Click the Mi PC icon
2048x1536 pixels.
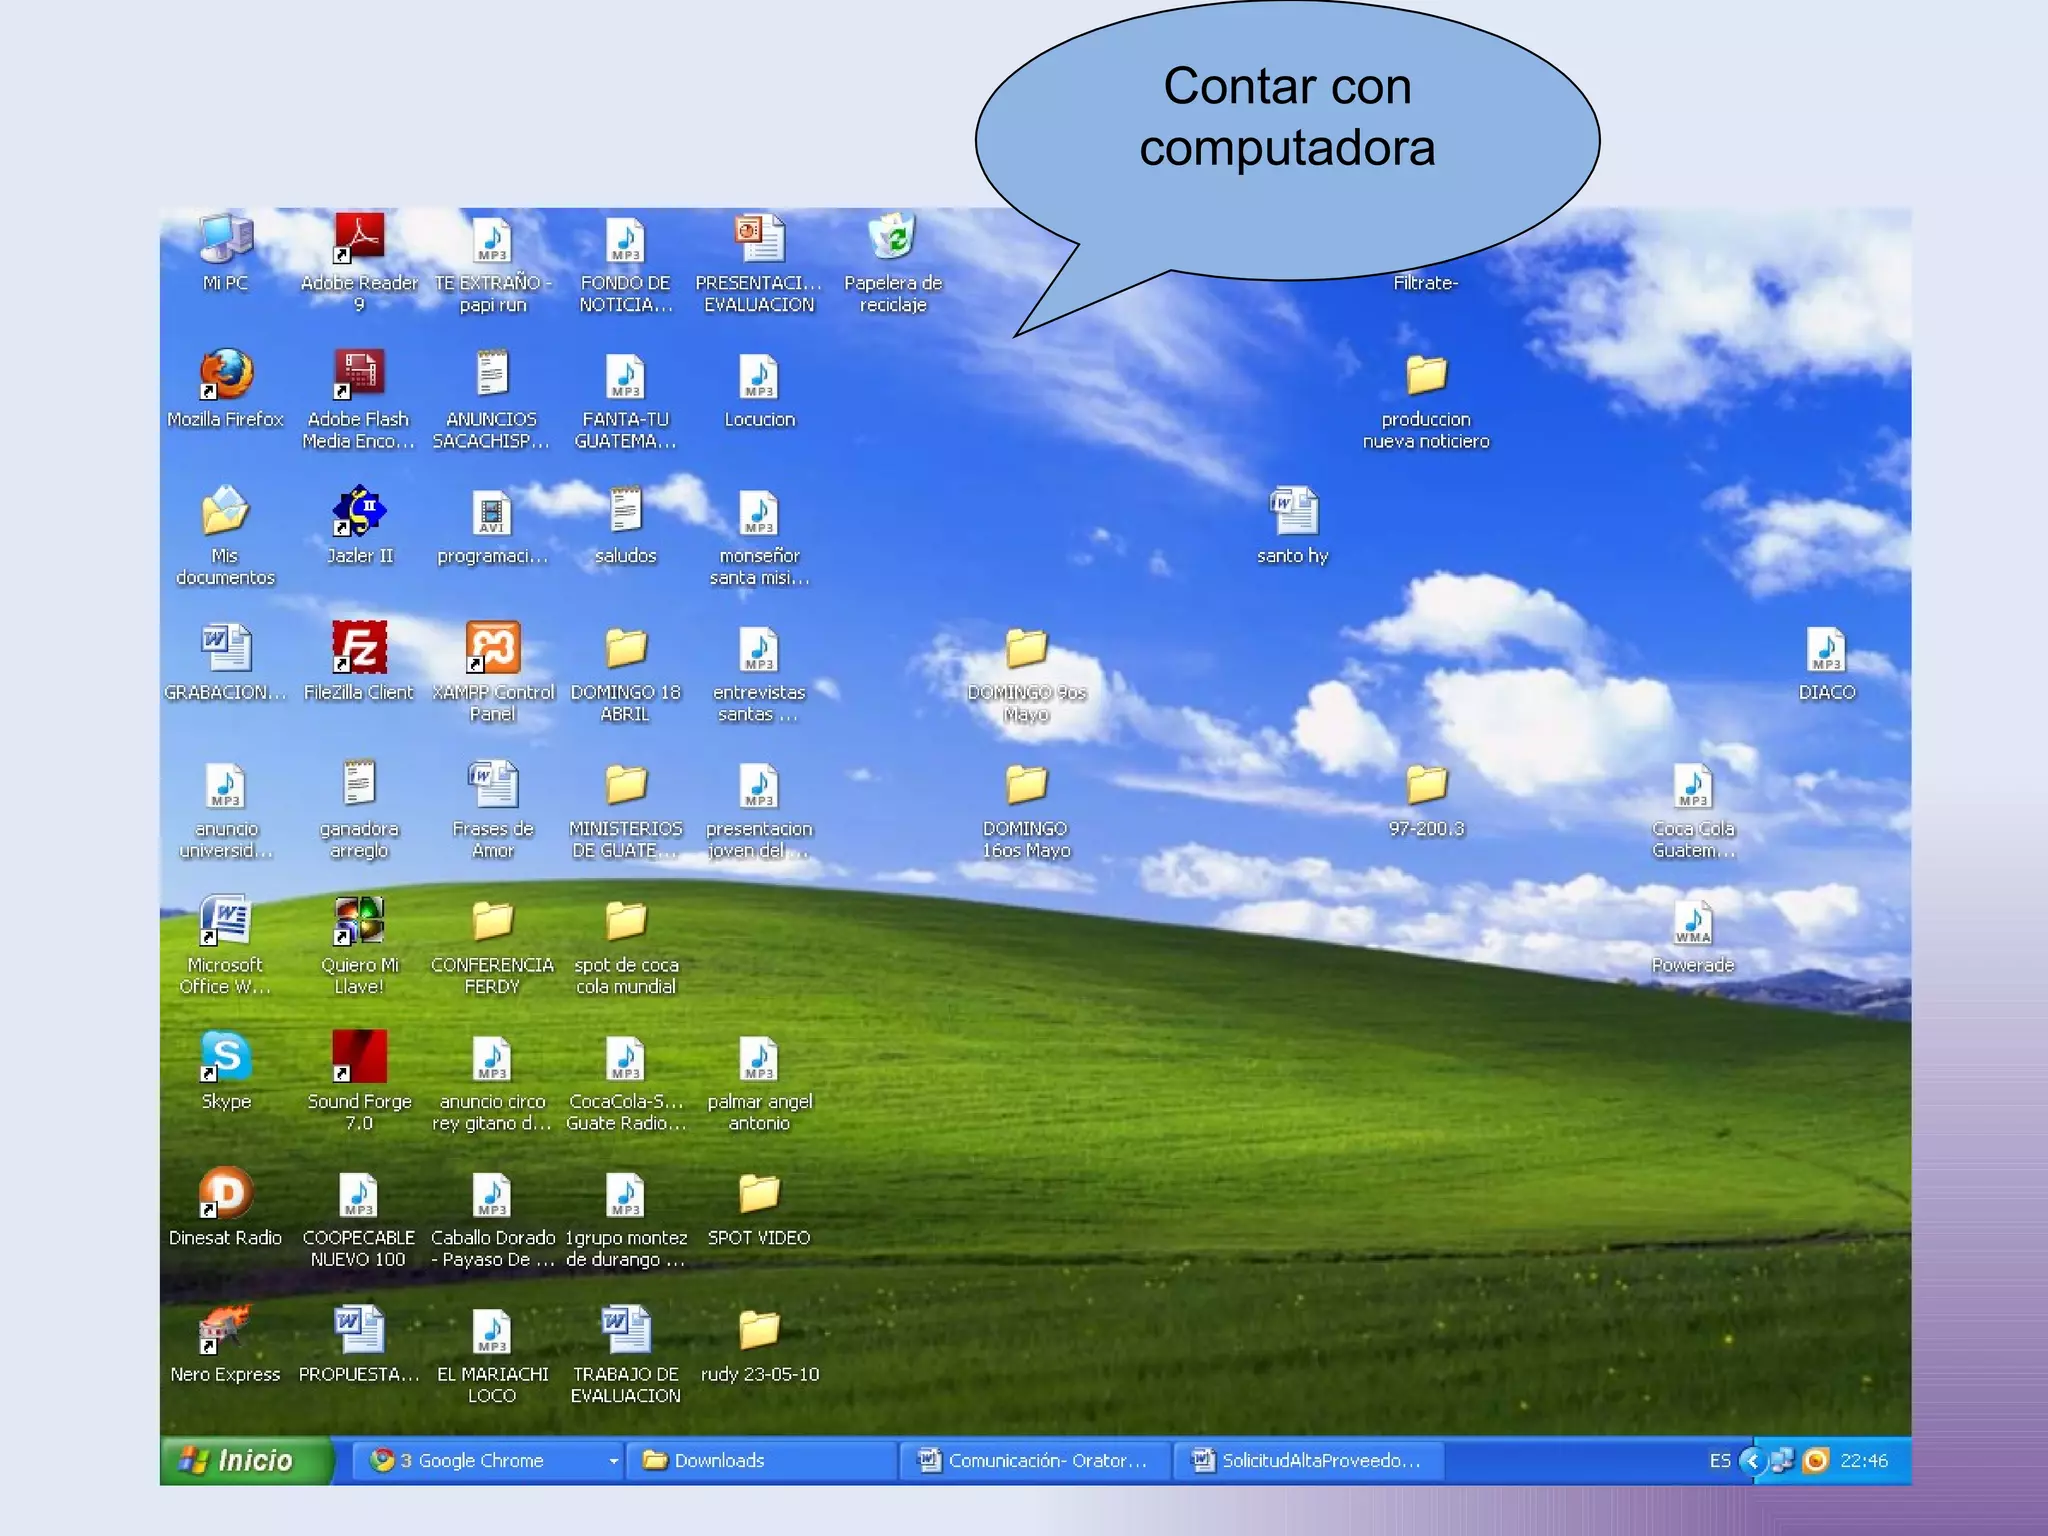click(x=226, y=239)
